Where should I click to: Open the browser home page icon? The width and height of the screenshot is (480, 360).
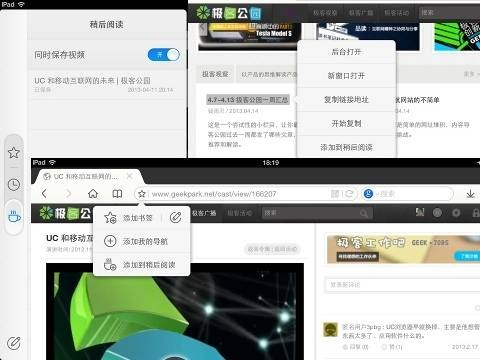pos(93,193)
